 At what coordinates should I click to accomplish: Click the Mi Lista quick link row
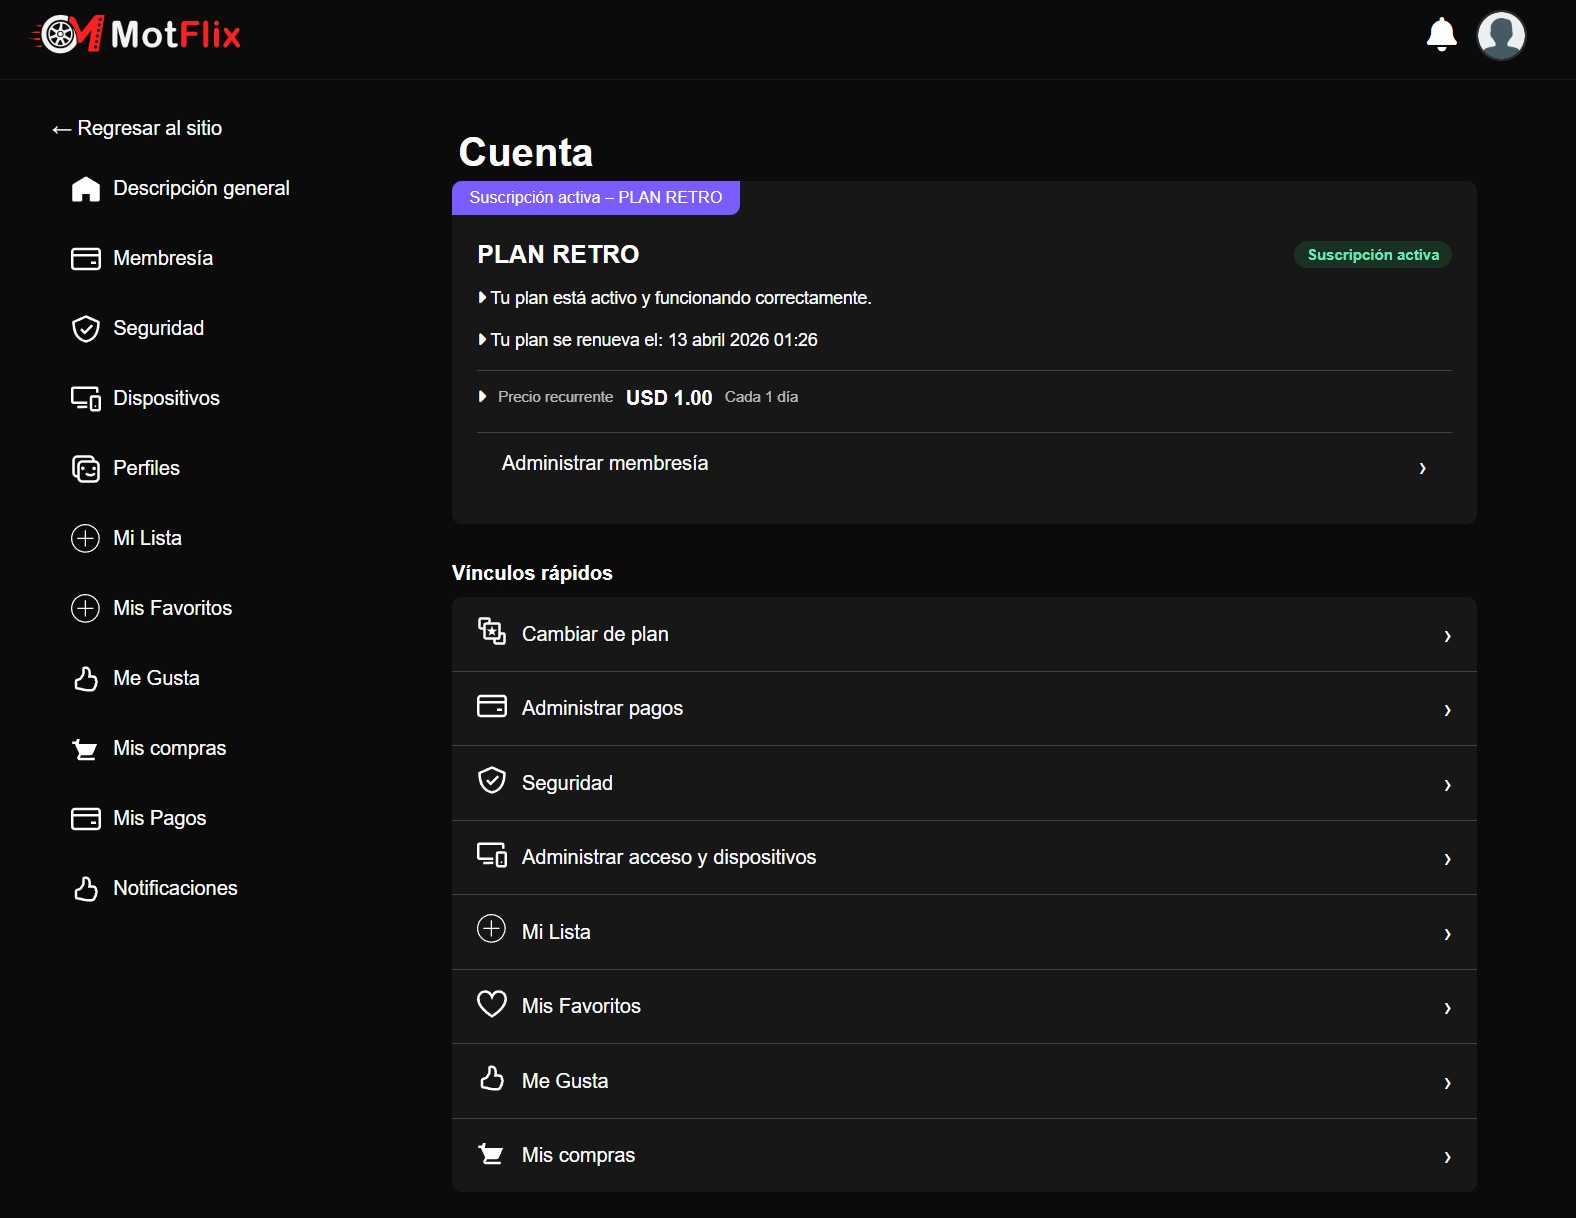pos(556,932)
